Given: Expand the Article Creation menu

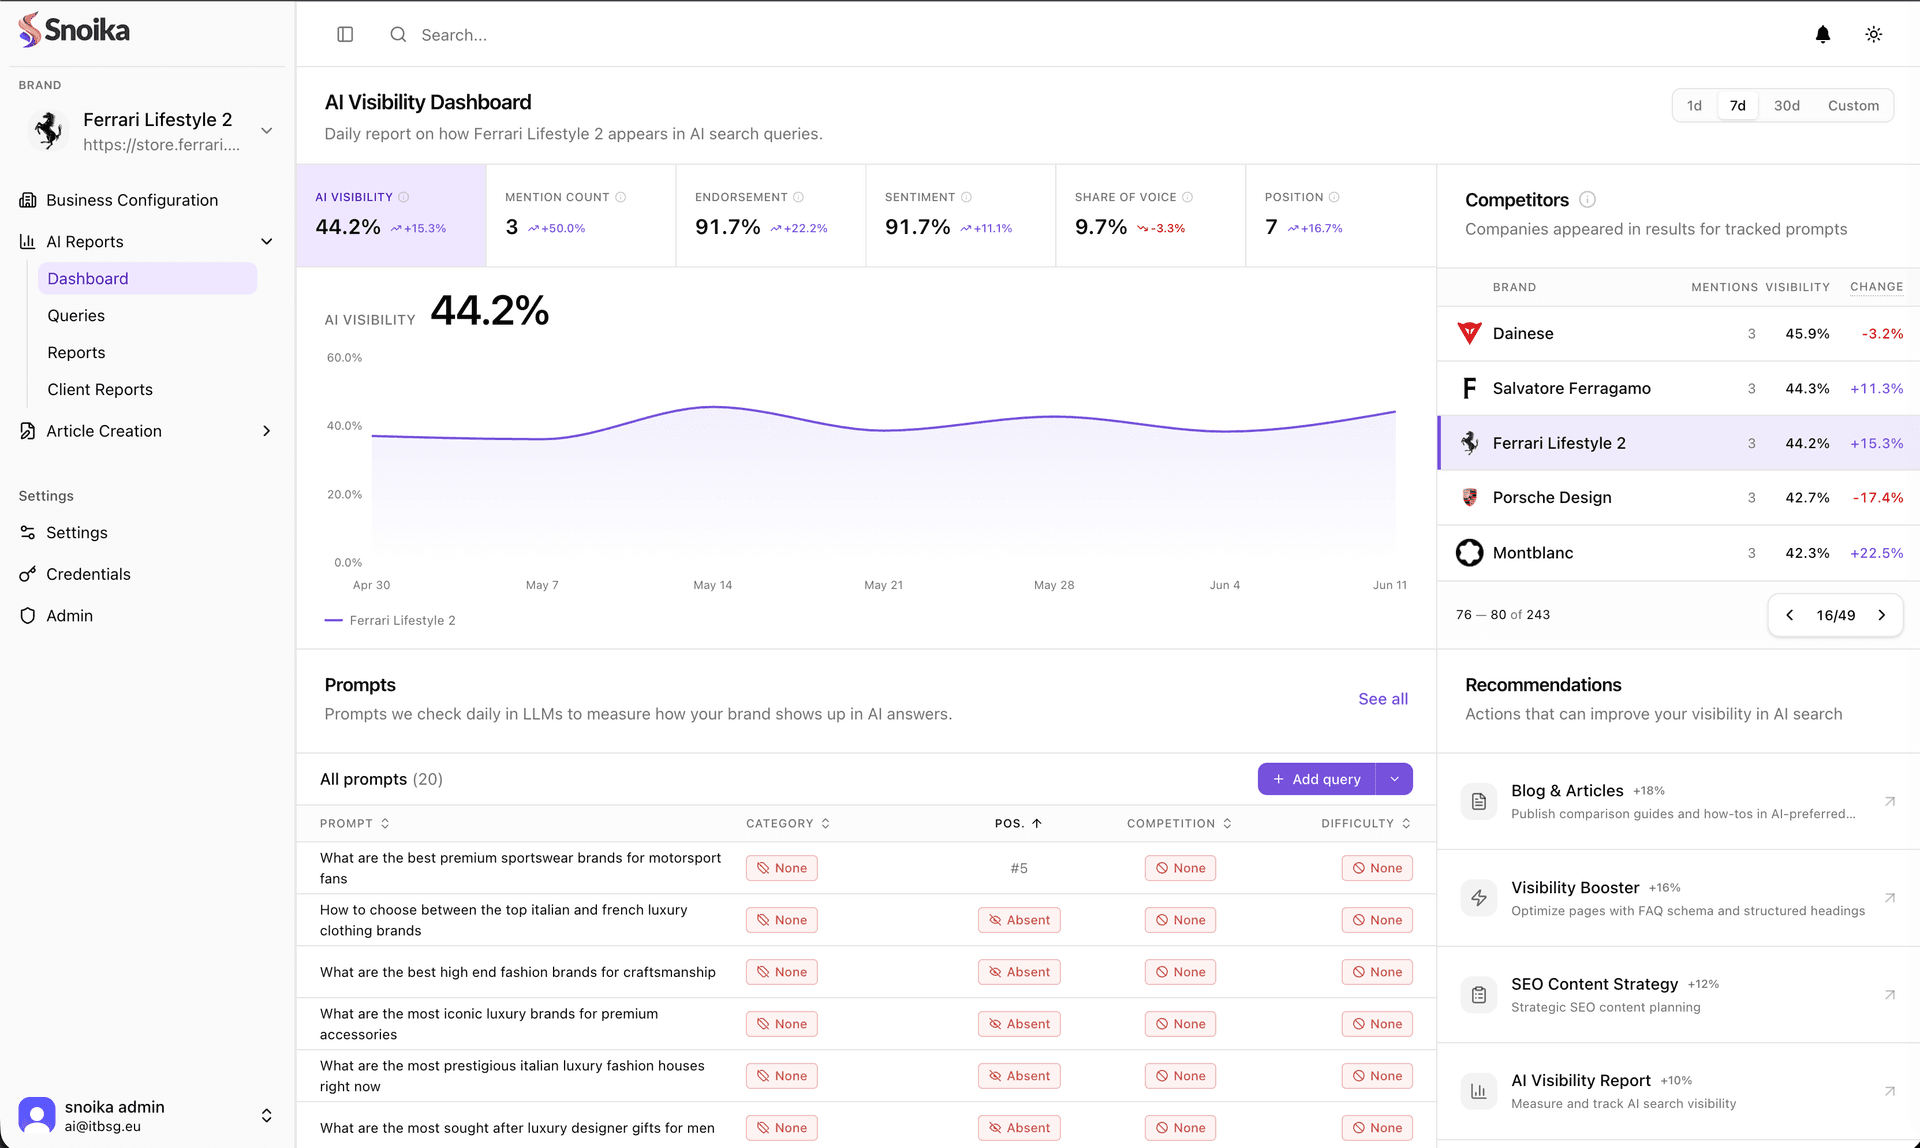Looking at the screenshot, I should pos(267,432).
